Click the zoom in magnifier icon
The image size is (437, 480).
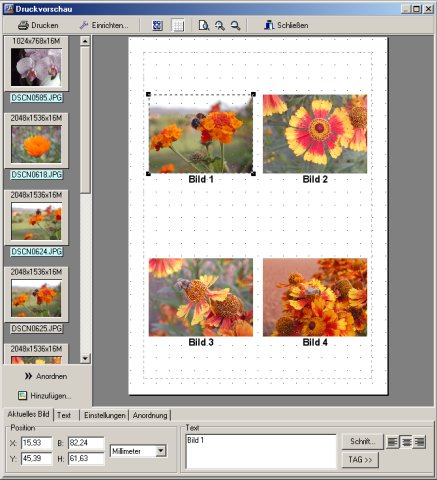(219, 25)
